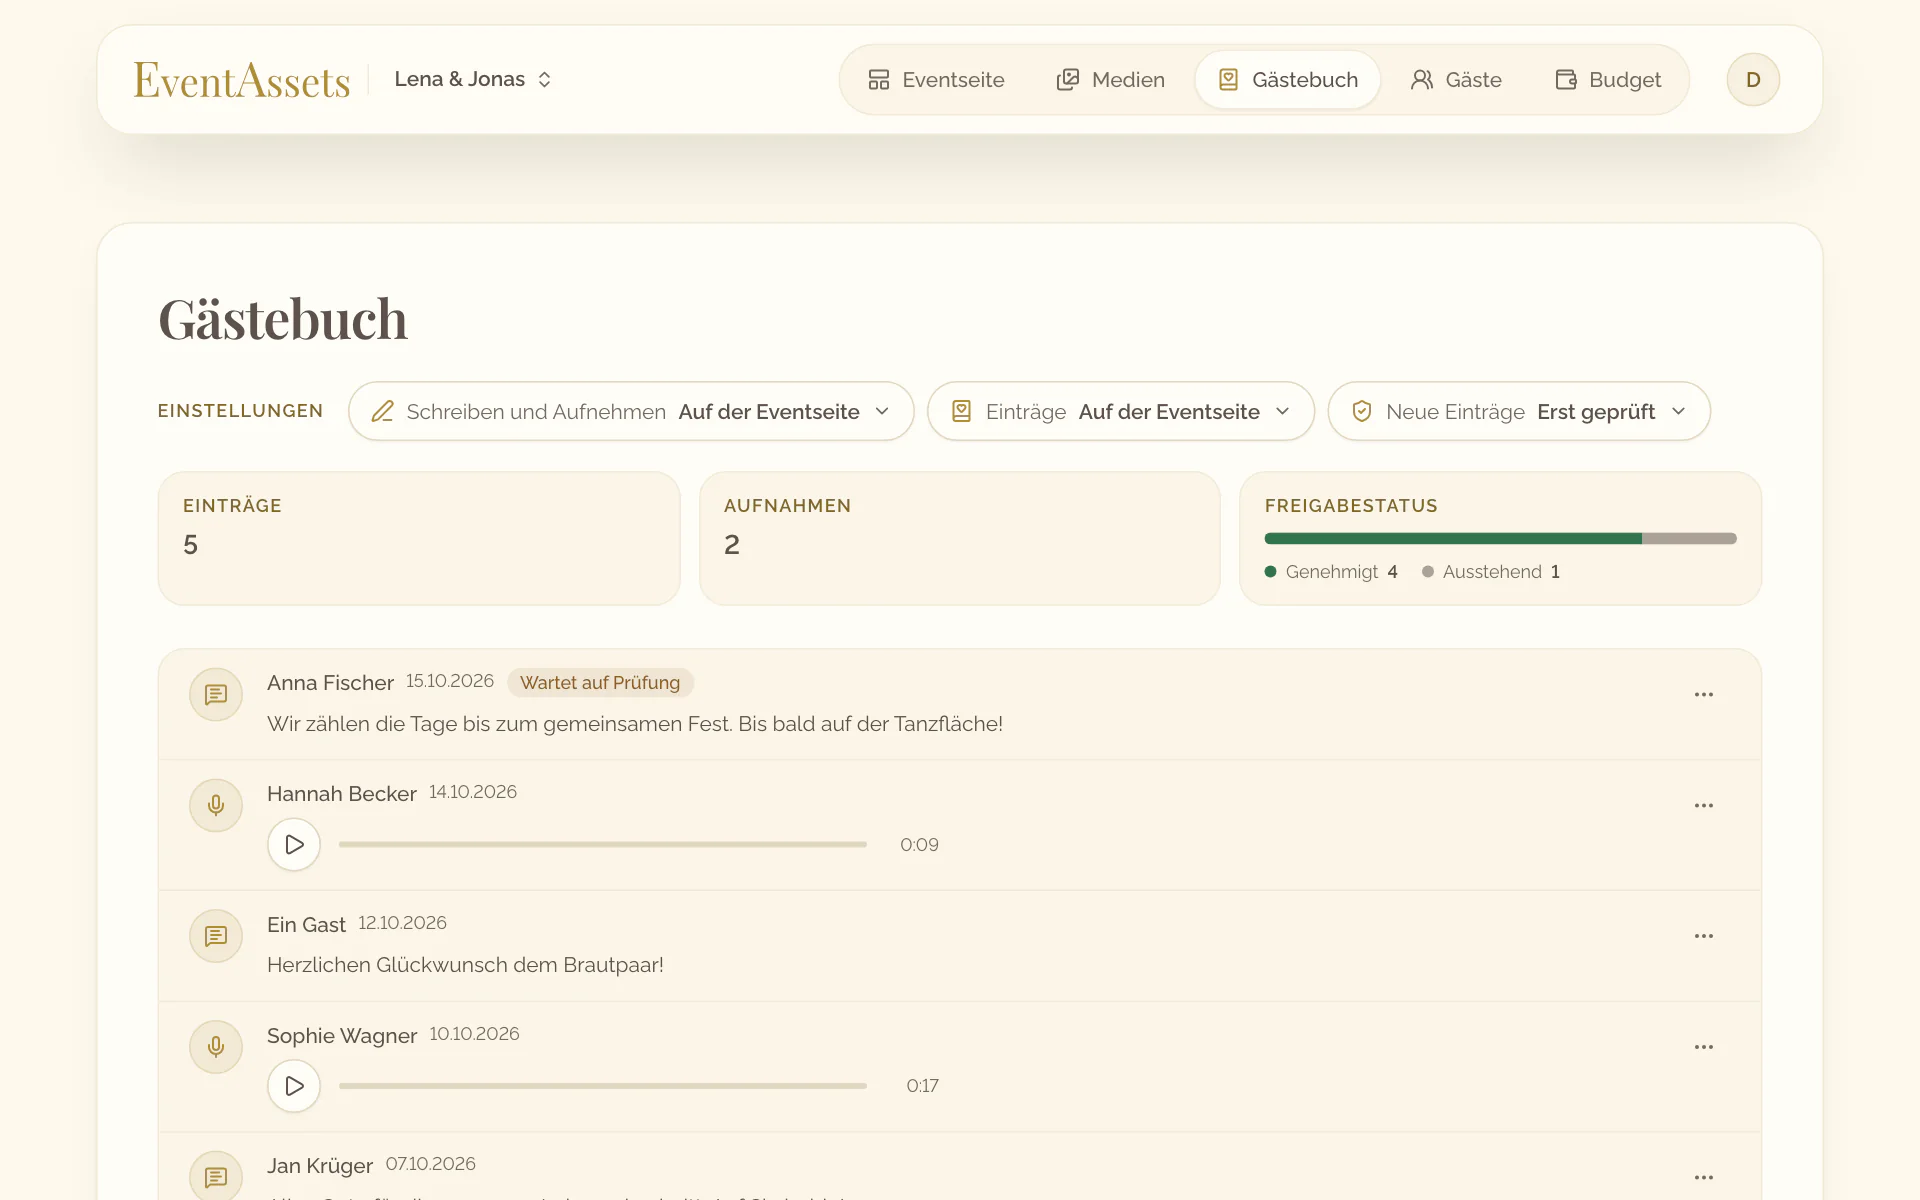Go to the Gäste tab
This screenshot has width=1920, height=1200.
click(1456, 80)
